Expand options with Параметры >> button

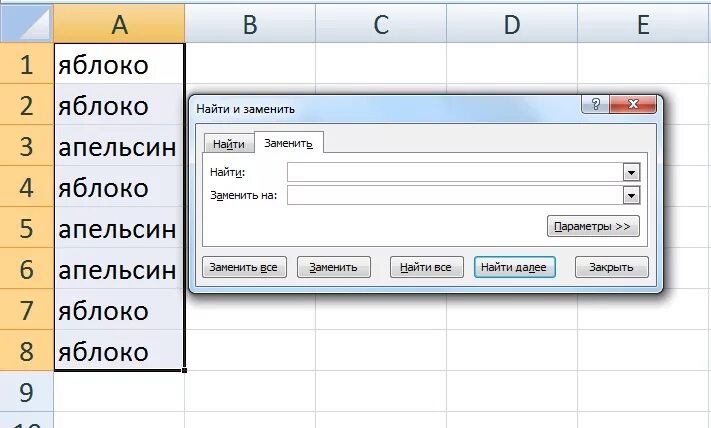coord(593,226)
